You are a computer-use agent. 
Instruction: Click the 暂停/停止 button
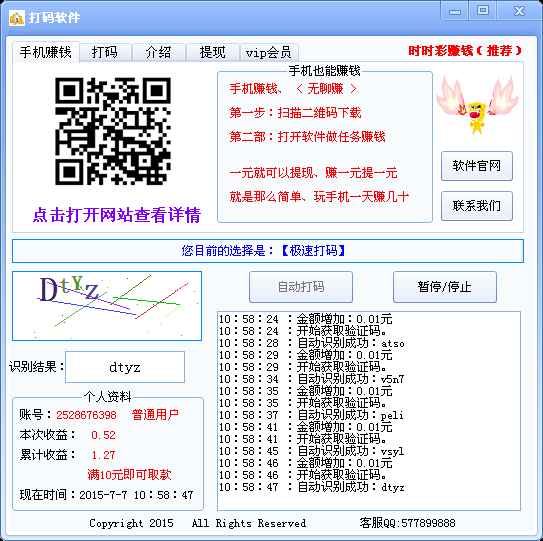445,287
